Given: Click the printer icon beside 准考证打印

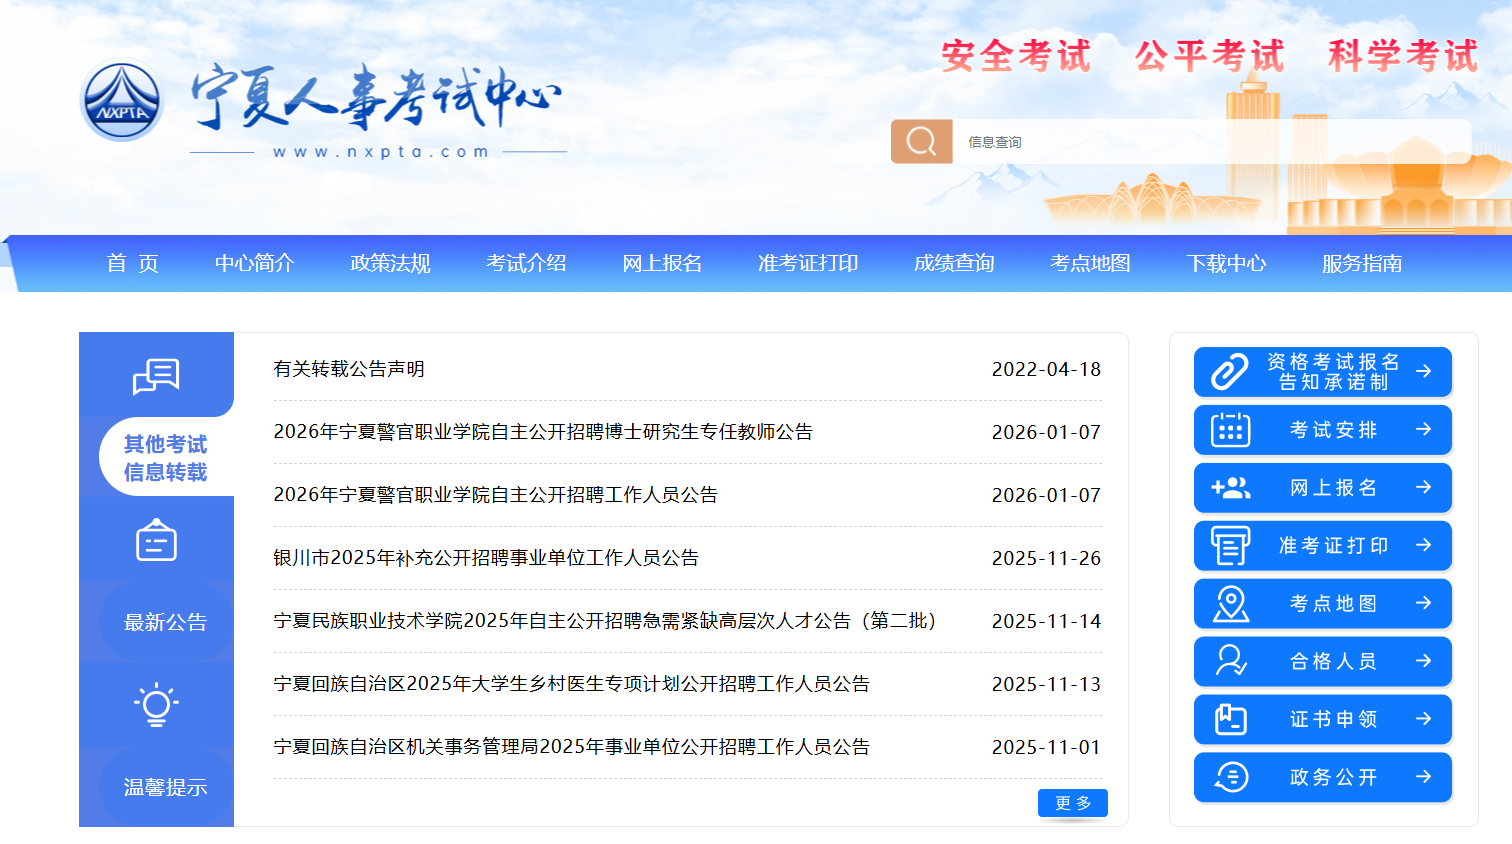Looking at the screenshot, I should point(1230,546).
